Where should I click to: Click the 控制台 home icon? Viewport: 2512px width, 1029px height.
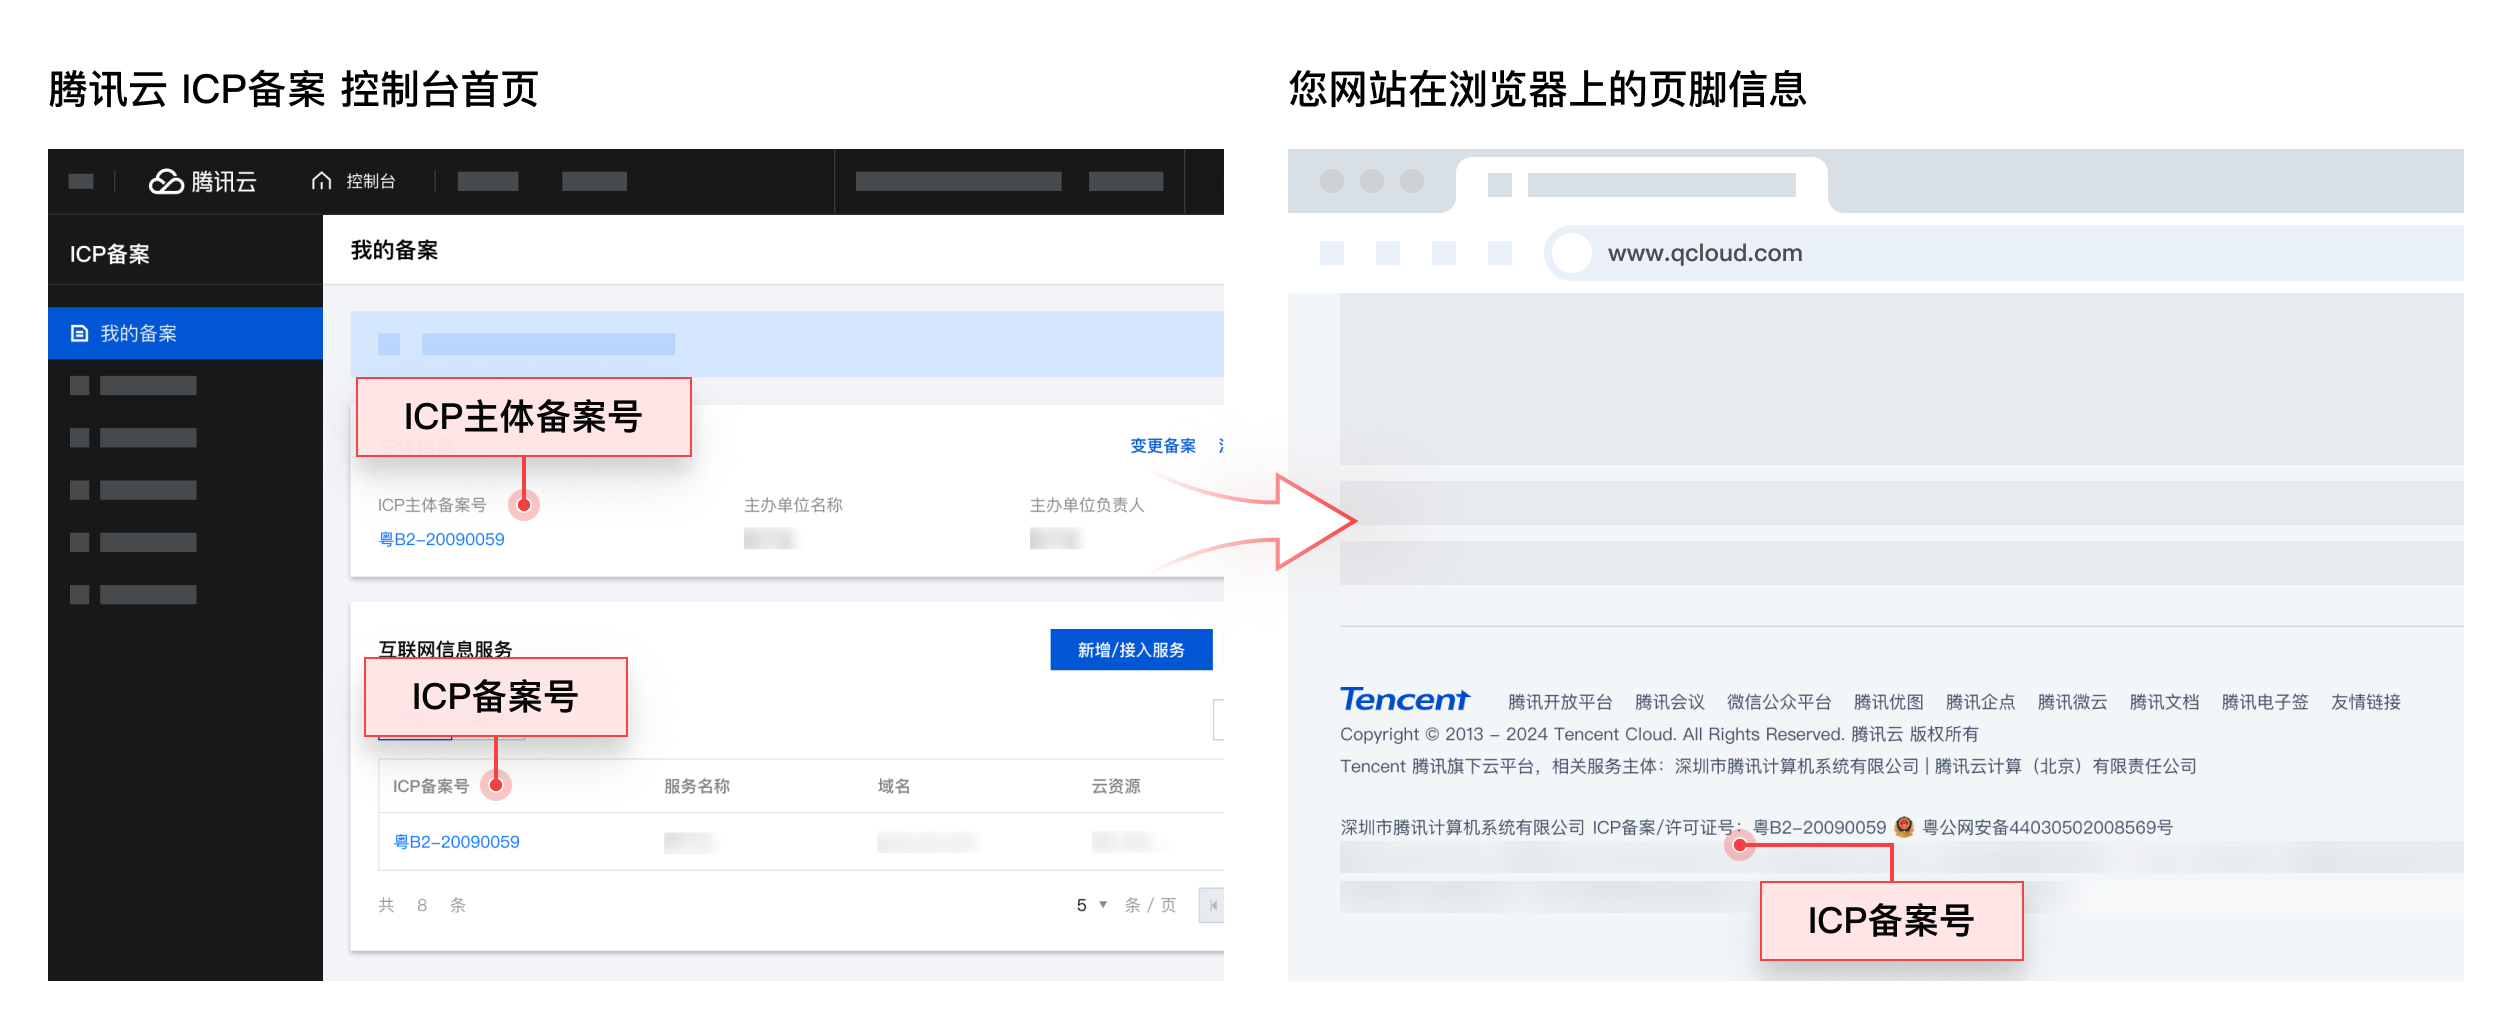[x=321, y=181]
